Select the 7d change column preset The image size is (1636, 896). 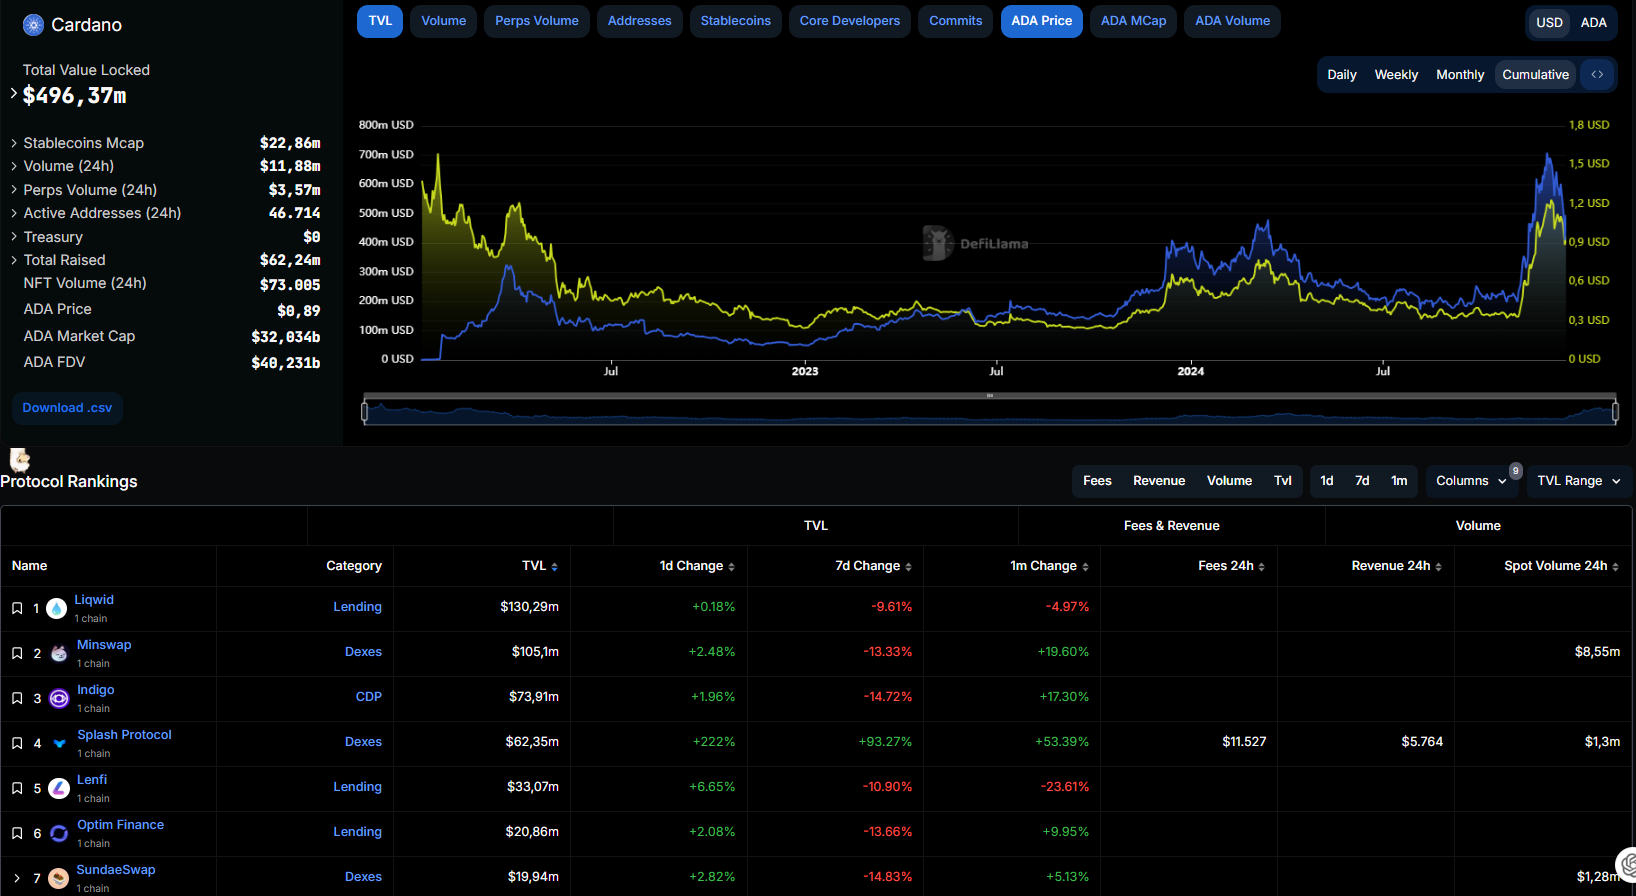[1362, 481]
